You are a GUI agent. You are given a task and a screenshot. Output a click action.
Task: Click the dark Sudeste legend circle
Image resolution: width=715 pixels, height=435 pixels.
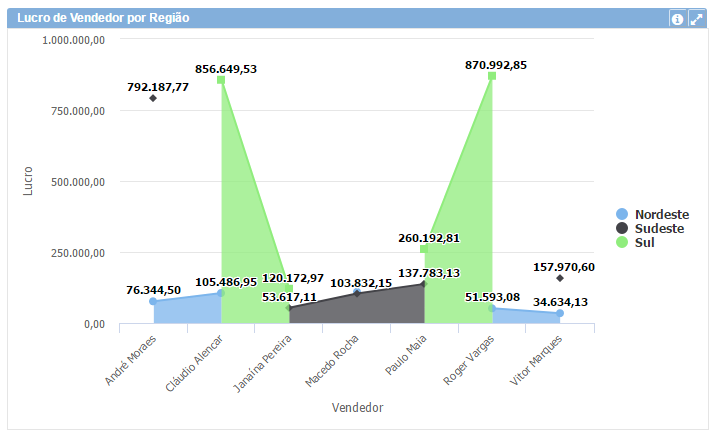coord(622,228)
